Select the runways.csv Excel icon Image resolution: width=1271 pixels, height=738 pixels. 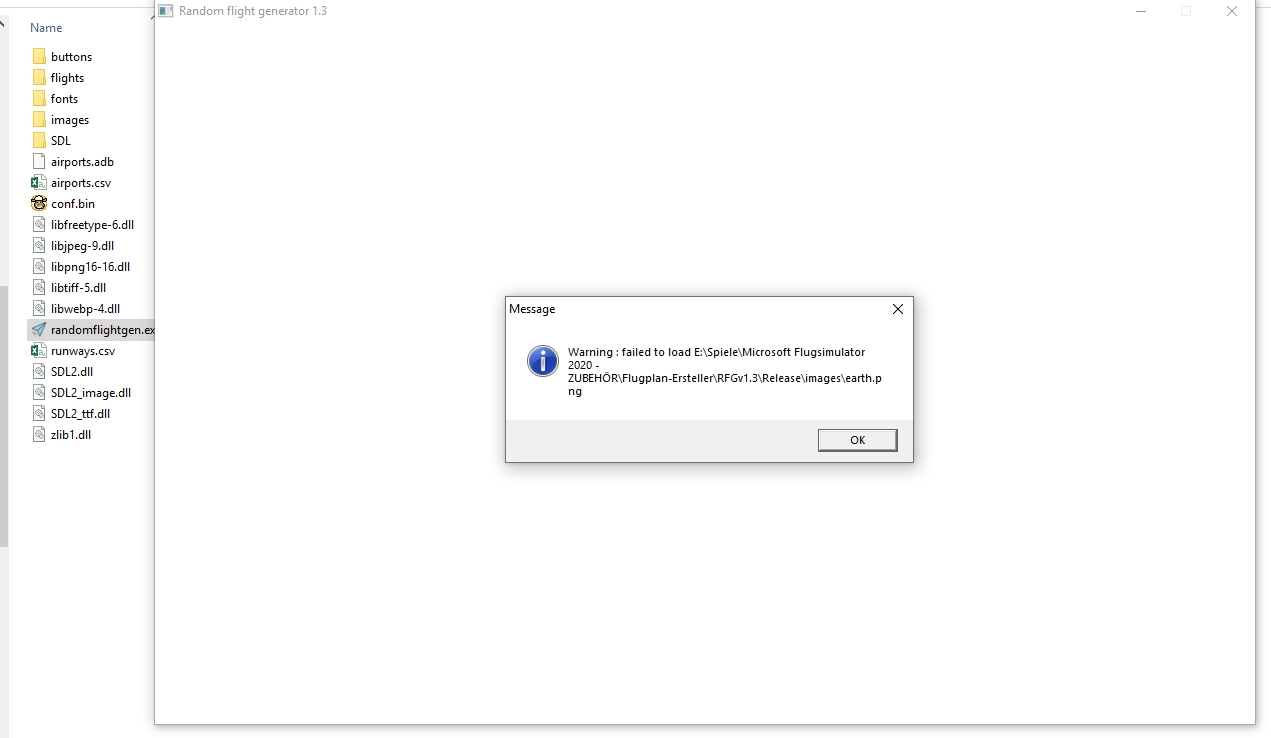39,351
